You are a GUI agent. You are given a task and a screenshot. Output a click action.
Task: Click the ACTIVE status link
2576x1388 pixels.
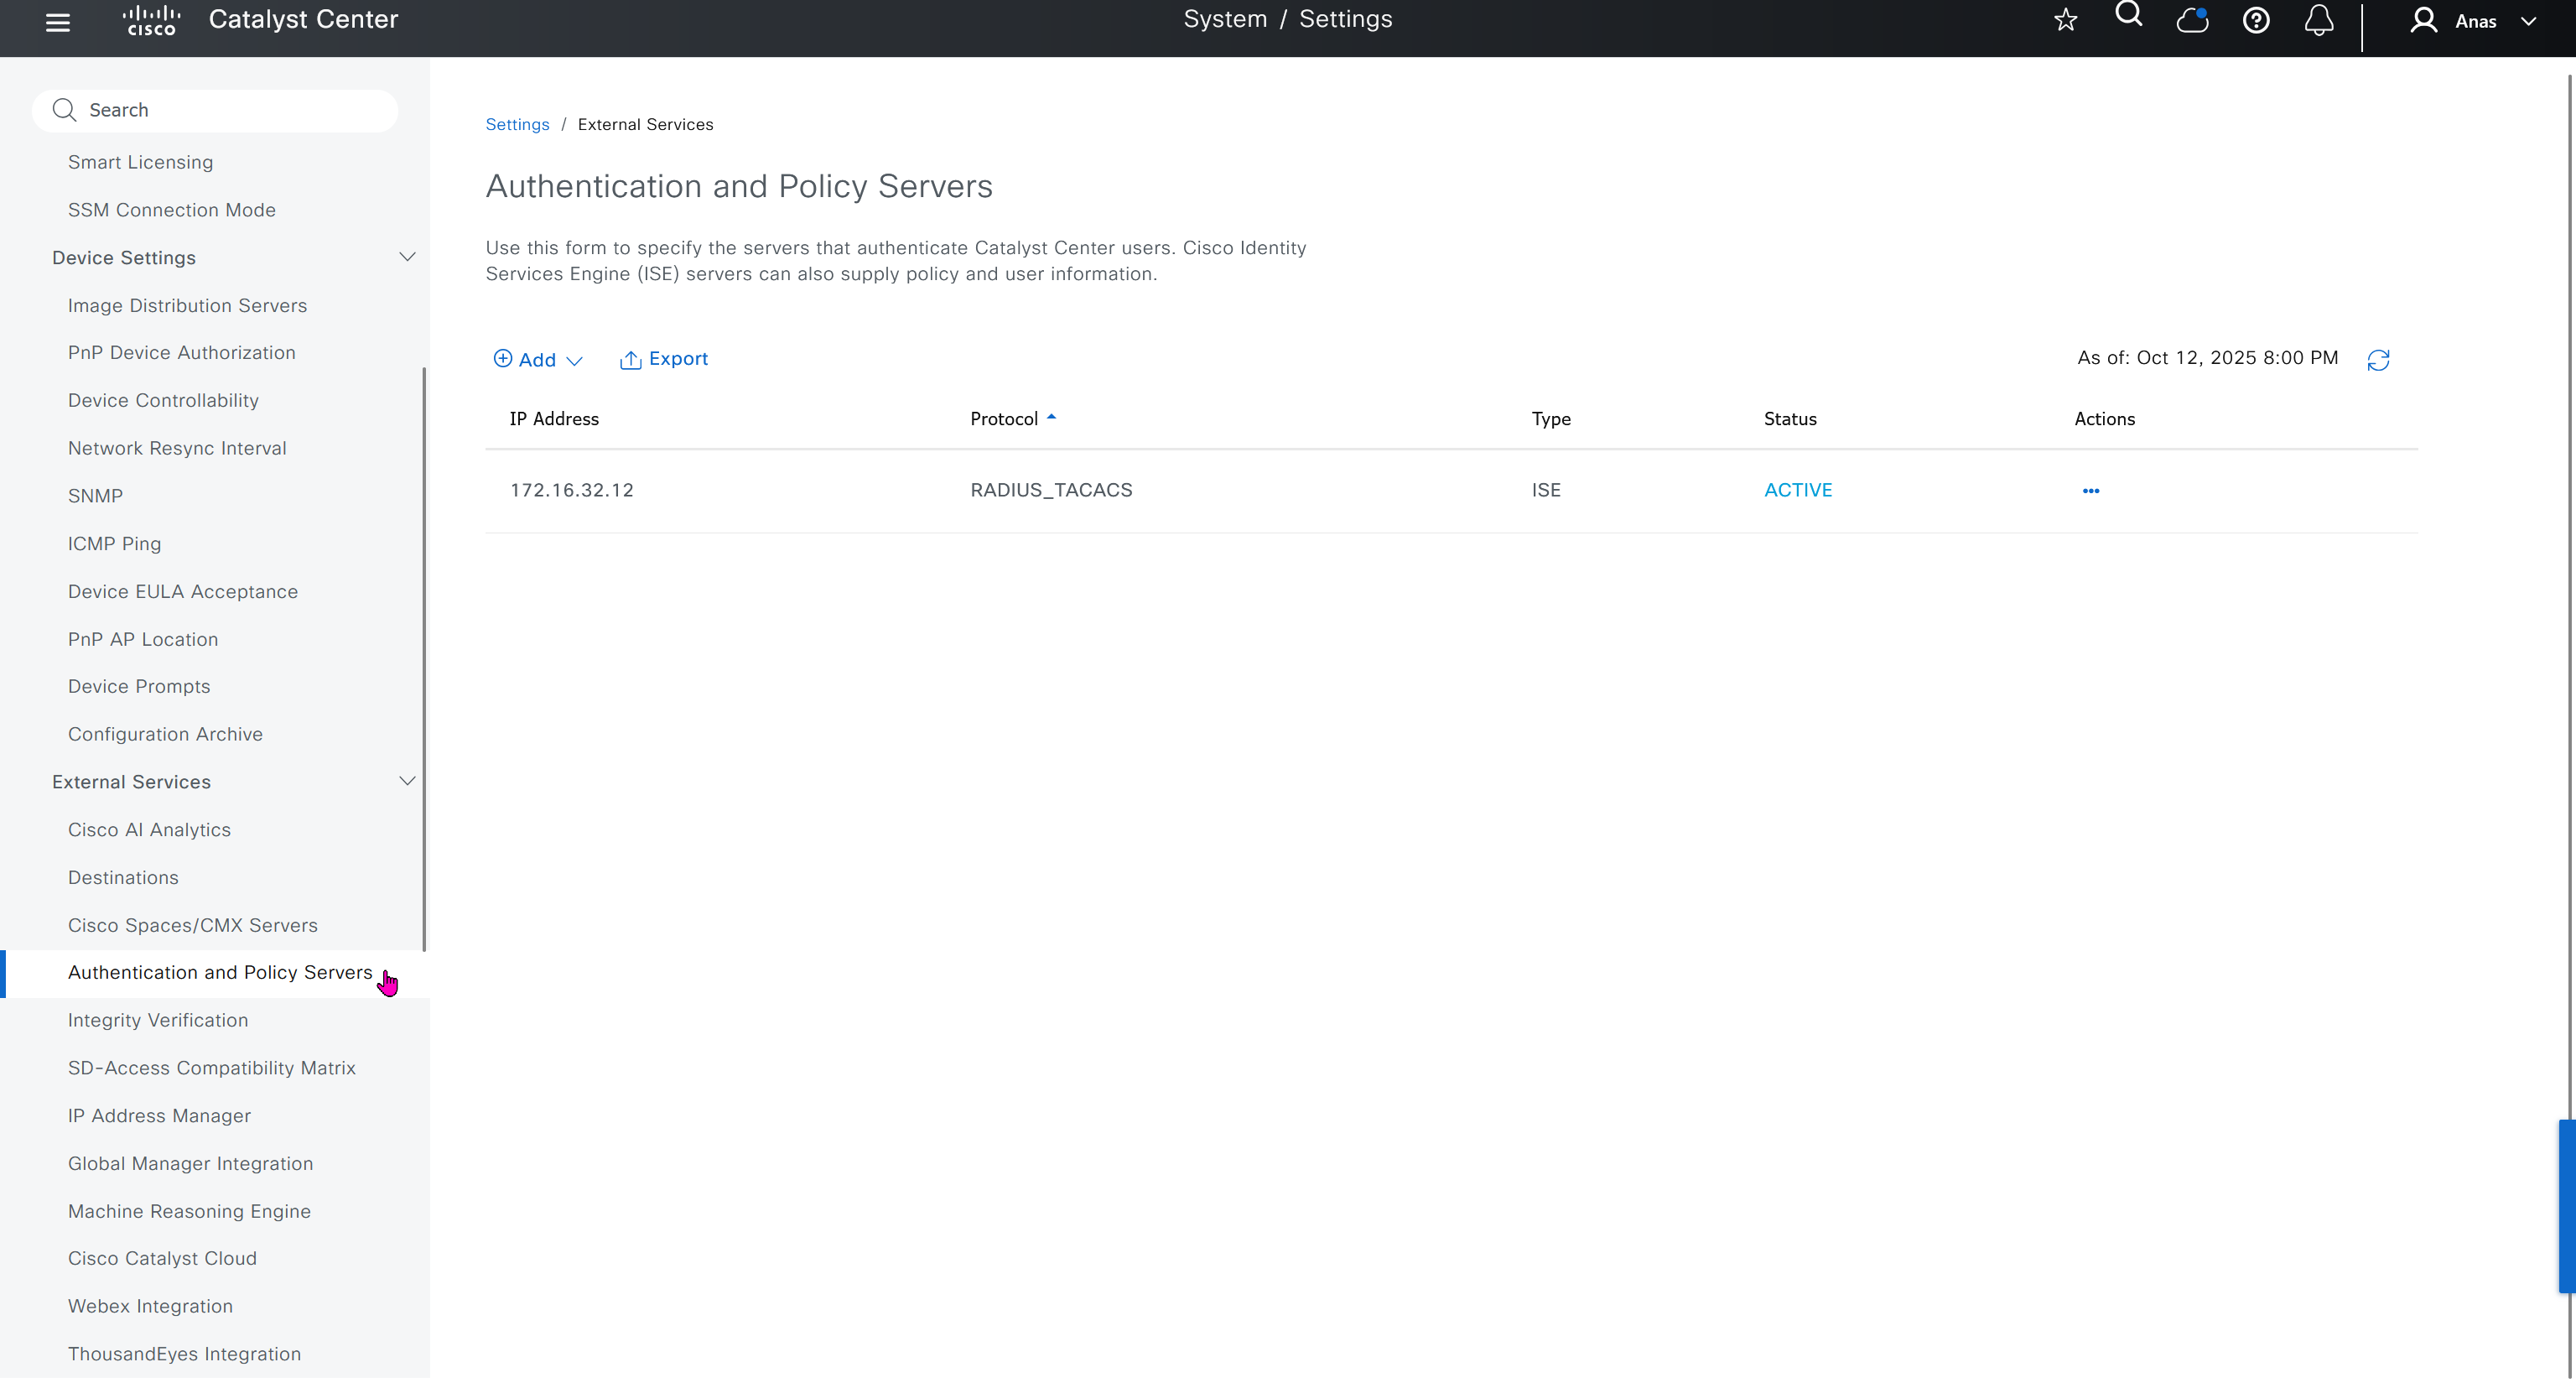point(1797,491)
